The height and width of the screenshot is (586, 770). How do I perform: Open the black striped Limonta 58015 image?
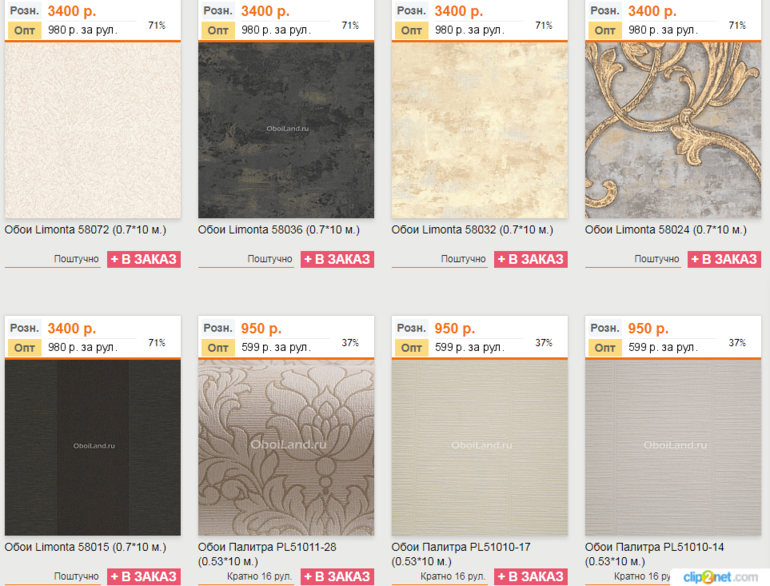pyautogui.click(x=93, y=447)
